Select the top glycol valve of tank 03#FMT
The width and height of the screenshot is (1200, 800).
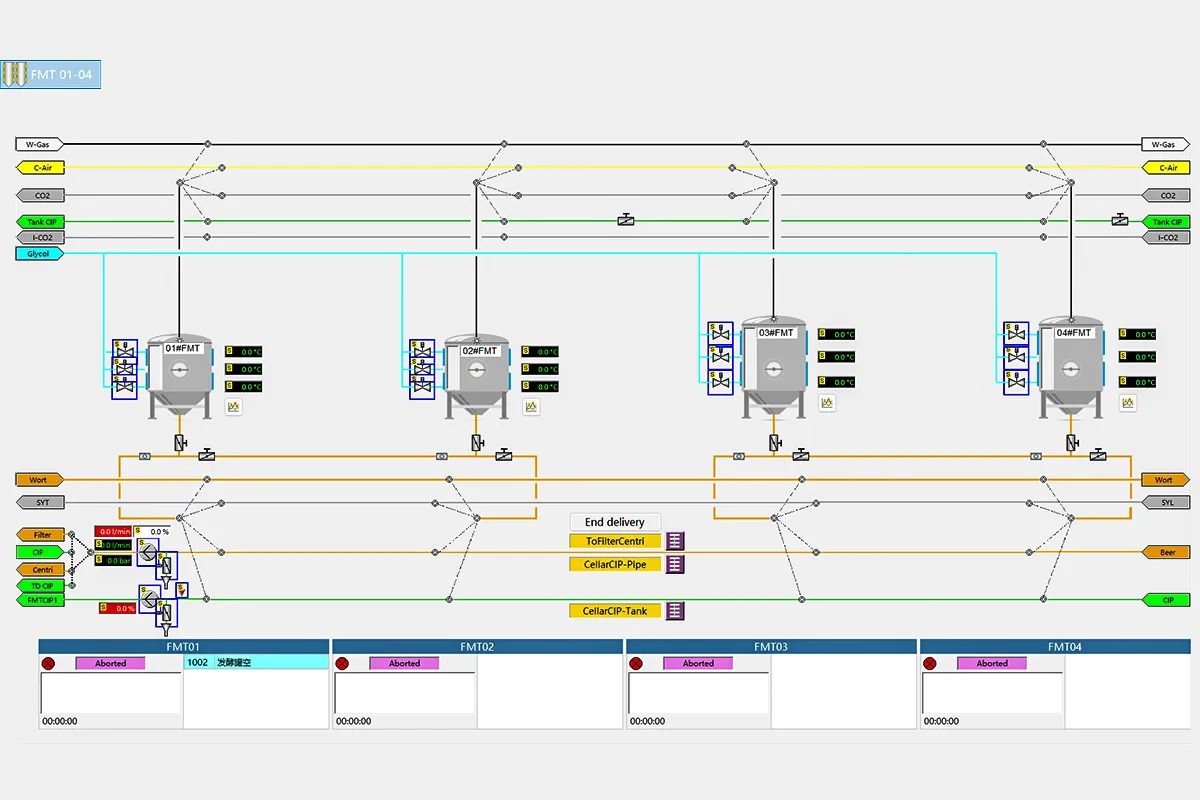click(720, 333)
